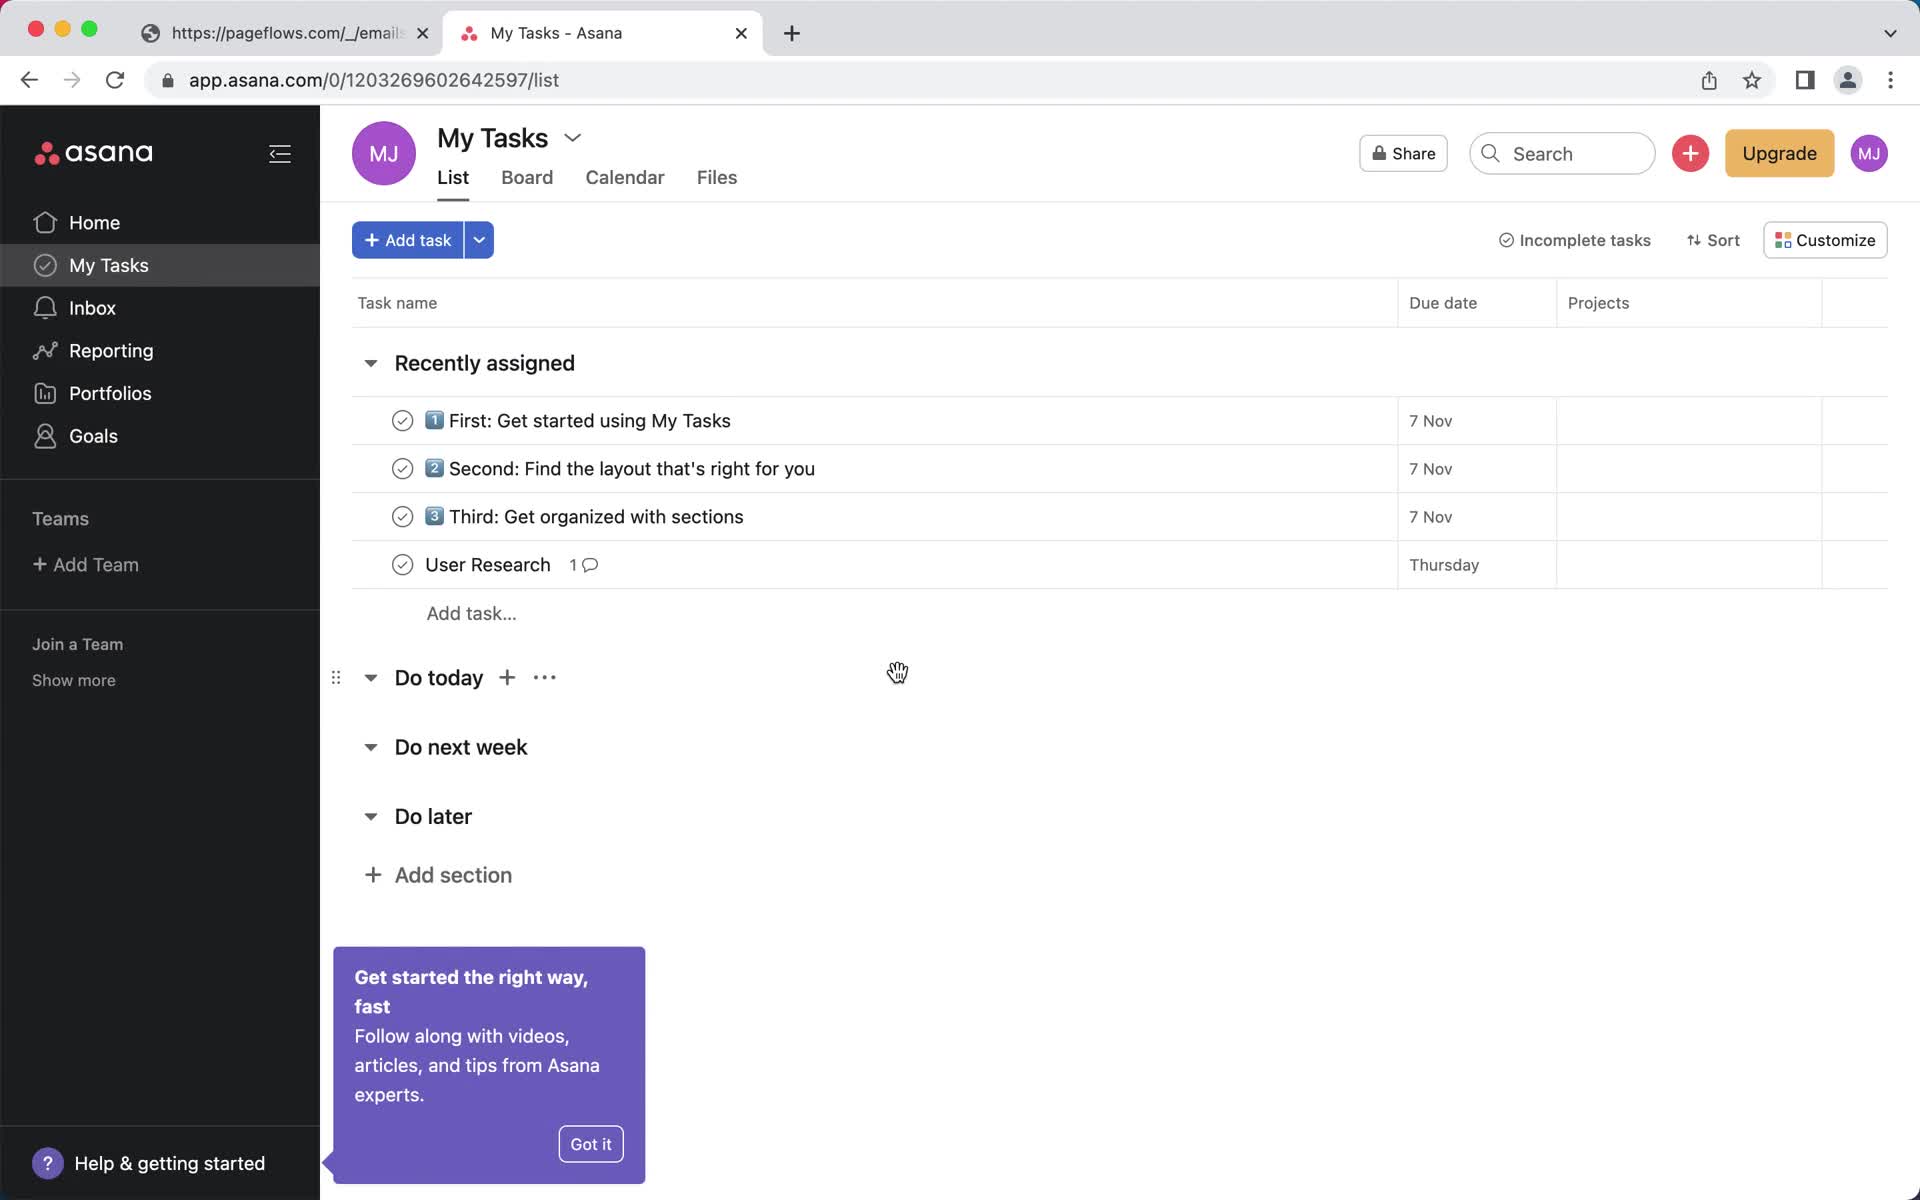Click the Search field

tap(1561, 153)
